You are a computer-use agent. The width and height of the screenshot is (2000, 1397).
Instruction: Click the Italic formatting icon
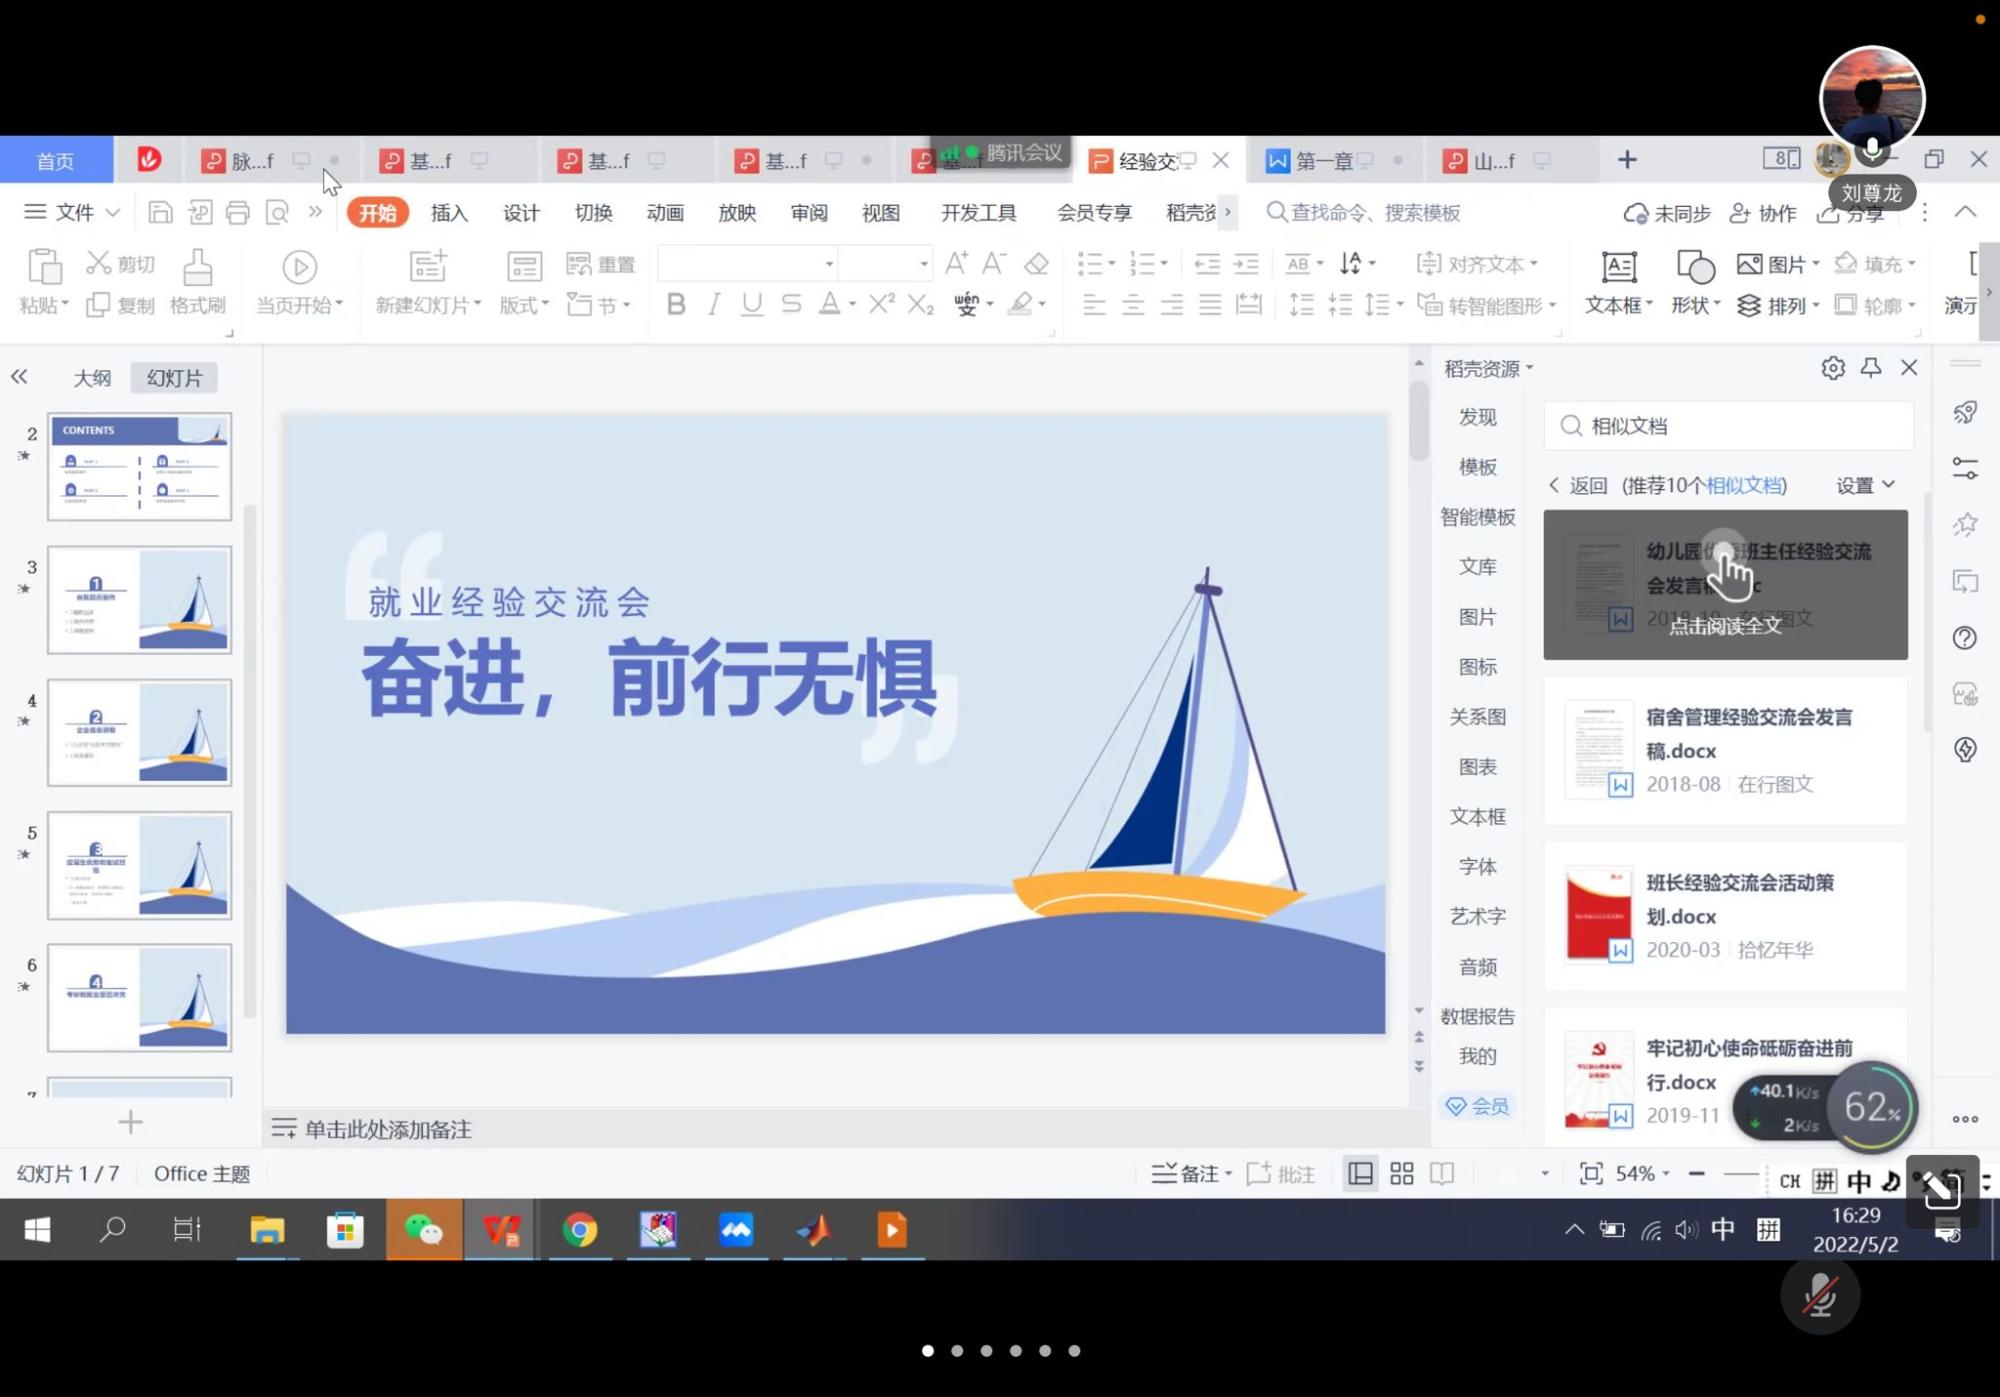point(713,304)
